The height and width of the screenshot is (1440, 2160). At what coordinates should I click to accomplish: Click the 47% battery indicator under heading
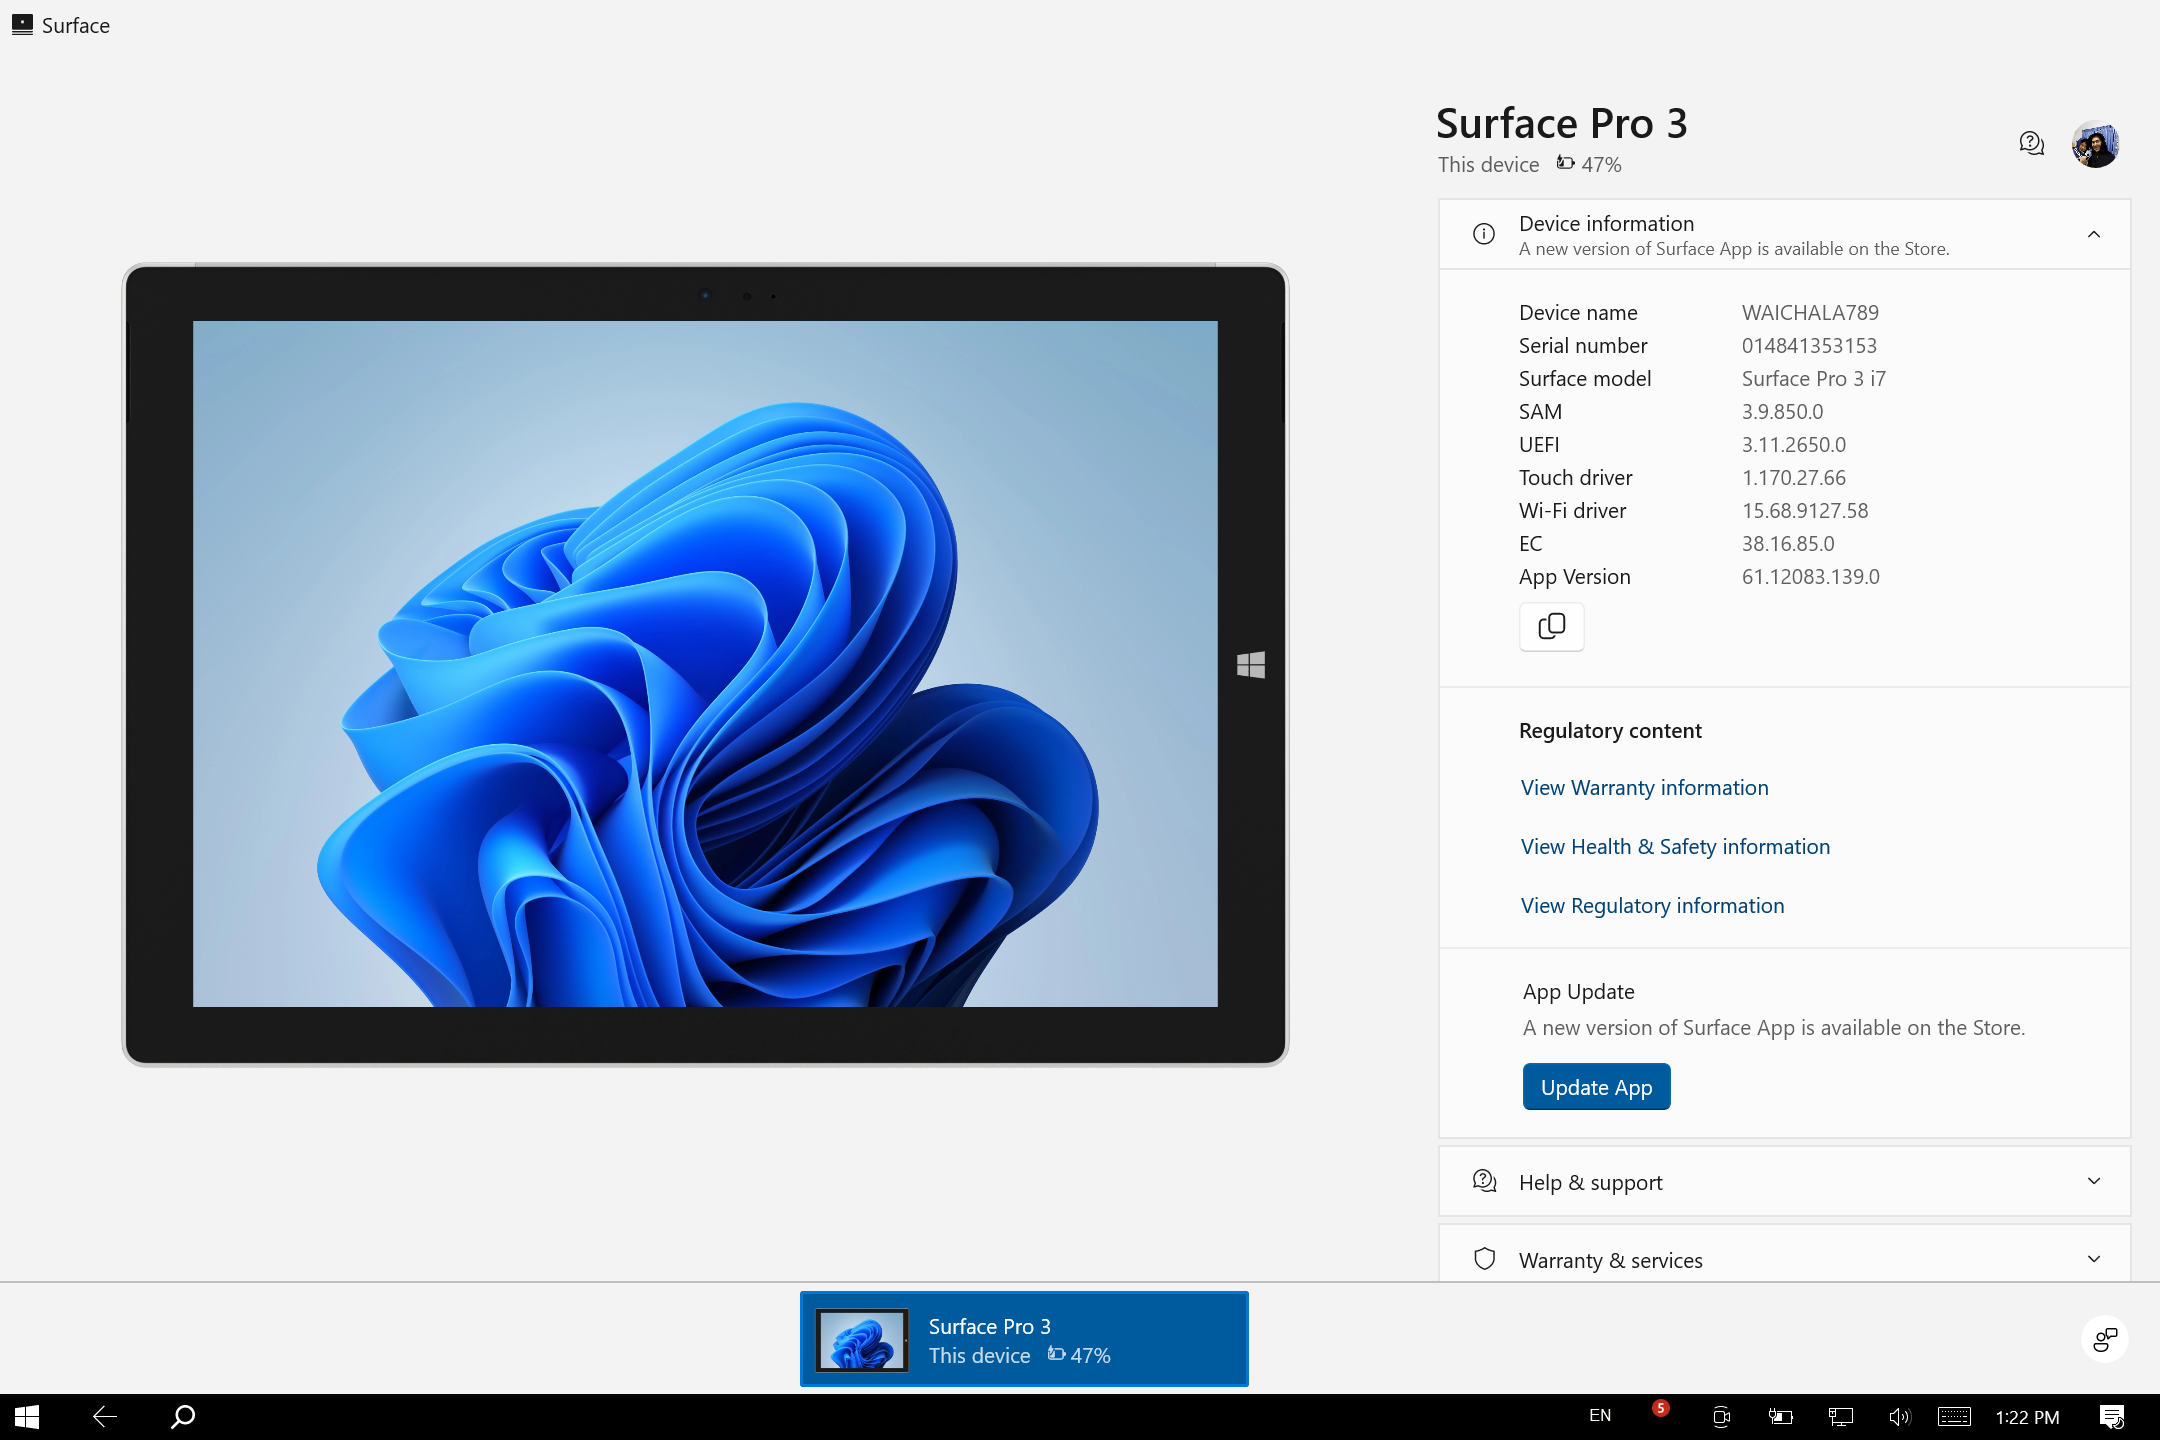point(1589,165)
